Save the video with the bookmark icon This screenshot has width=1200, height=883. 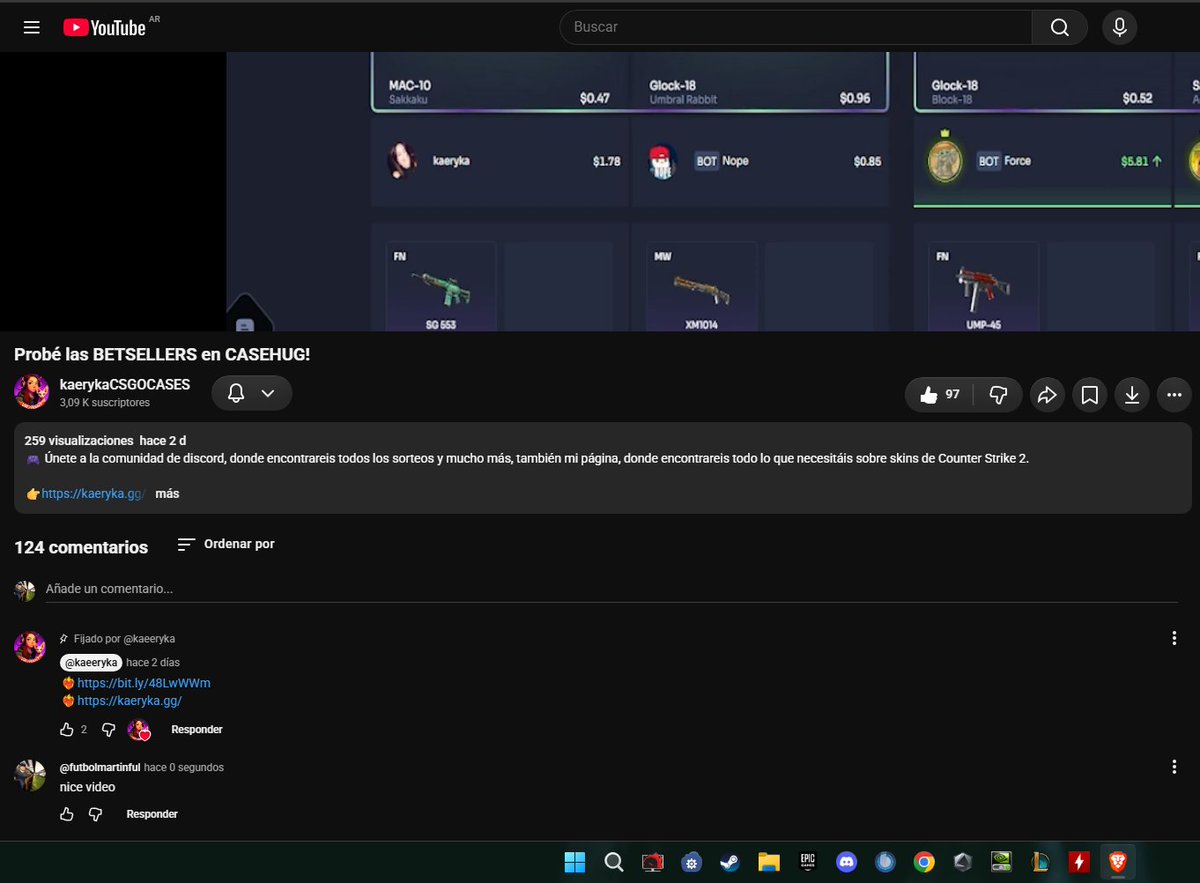[1090, 395]
